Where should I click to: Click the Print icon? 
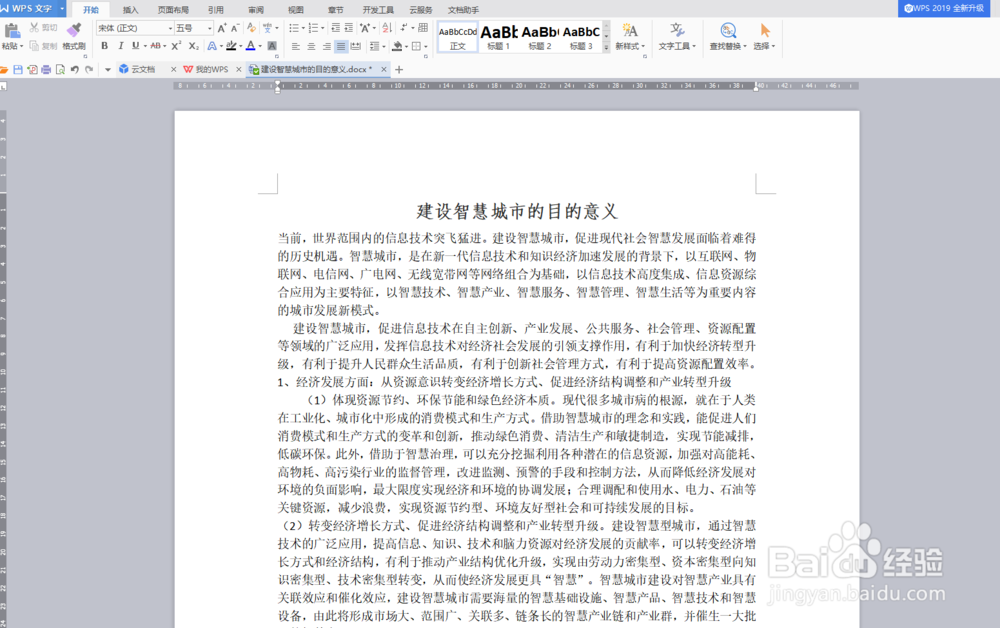coord(46,69)
